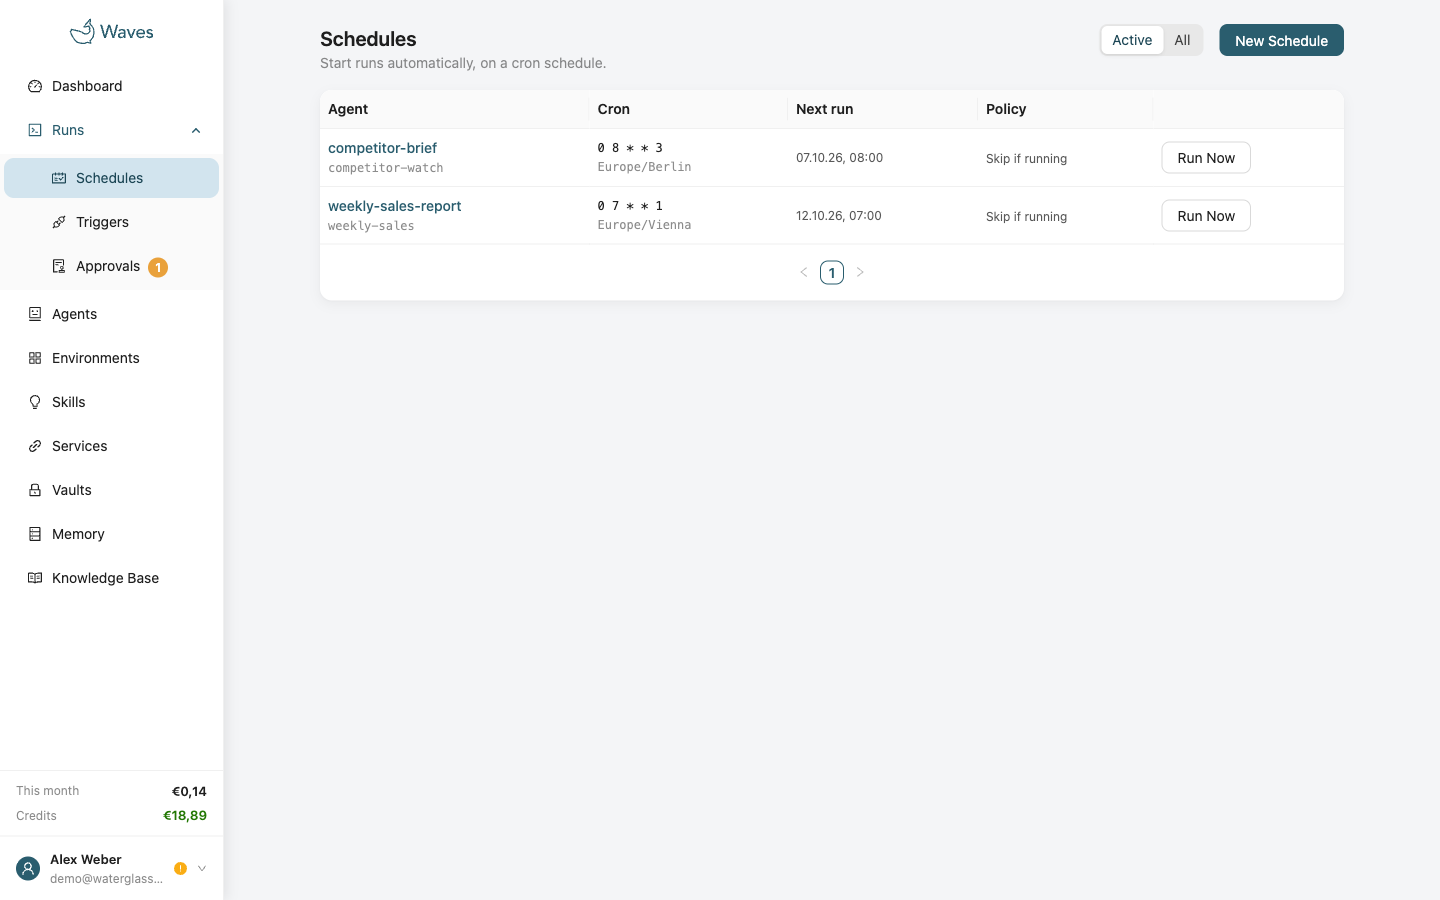Image resolution: width=1440 pixels, height=900 pixels.
Task: Open the Dashboard menu item
Action: 112,86
